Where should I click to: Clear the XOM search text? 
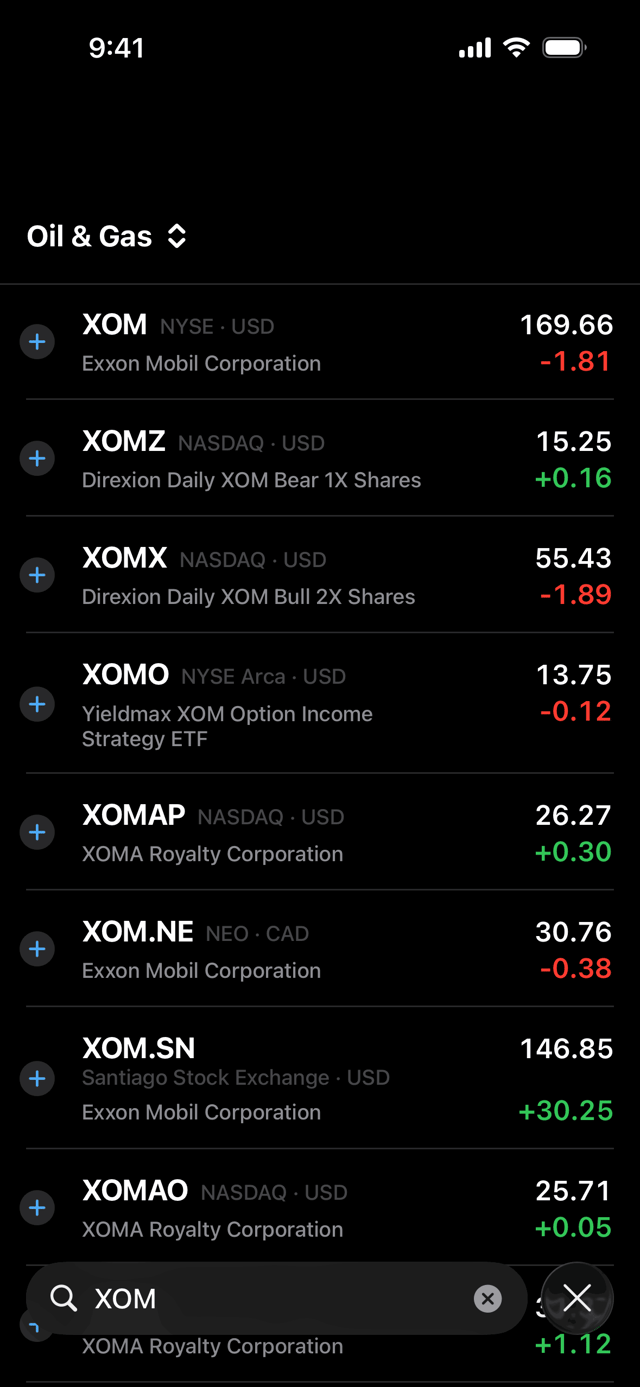[487, 1298]
